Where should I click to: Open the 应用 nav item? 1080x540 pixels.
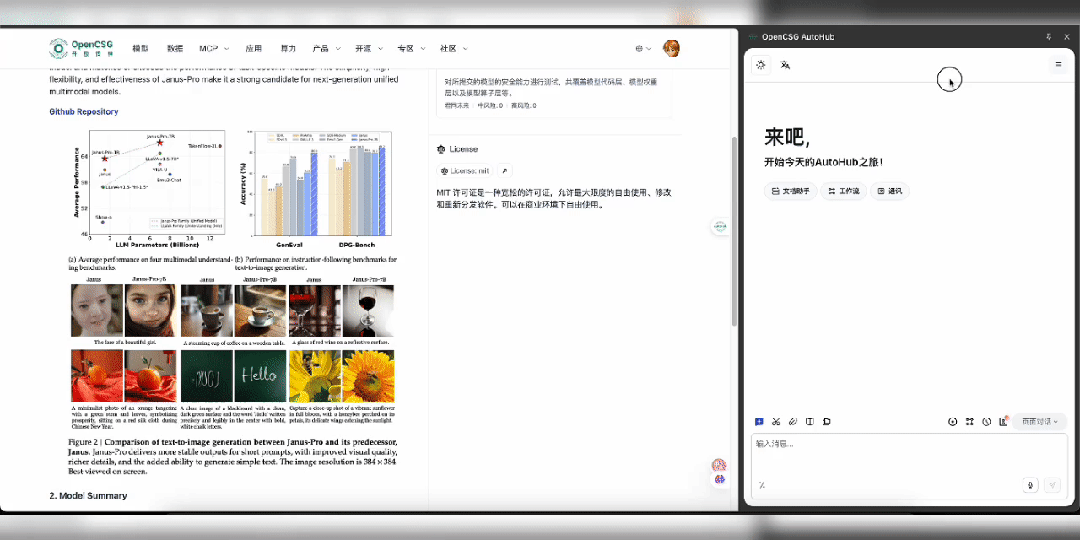pos(253,49)
